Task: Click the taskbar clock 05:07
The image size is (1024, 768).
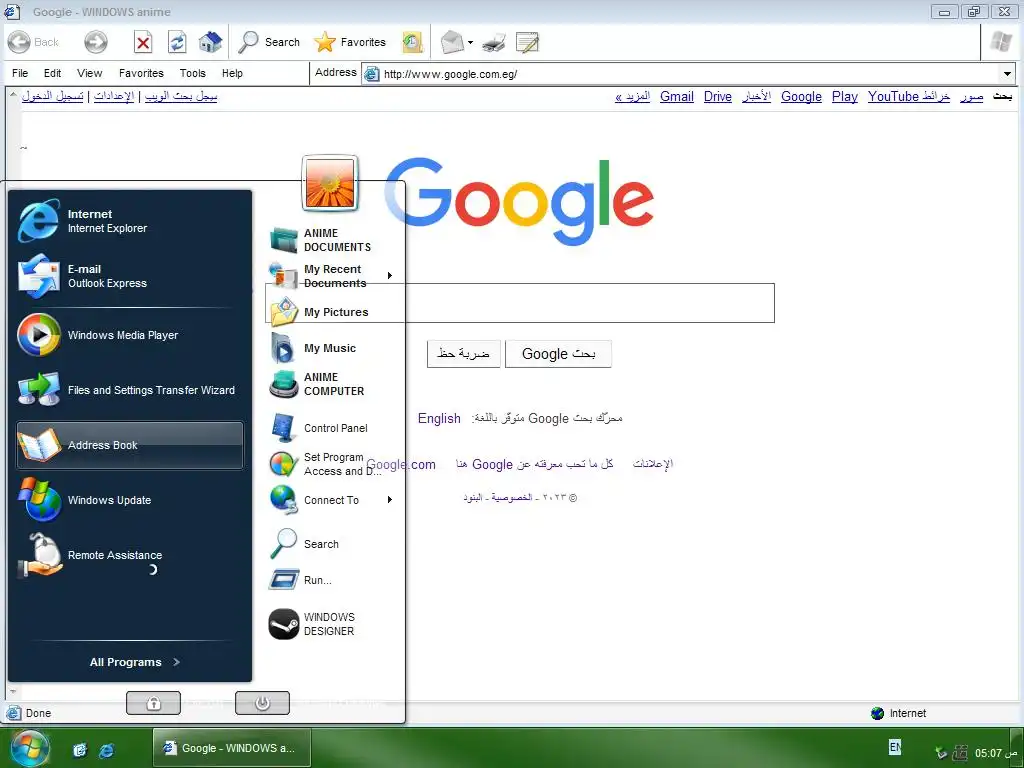Action: click(x=997, y=754)
